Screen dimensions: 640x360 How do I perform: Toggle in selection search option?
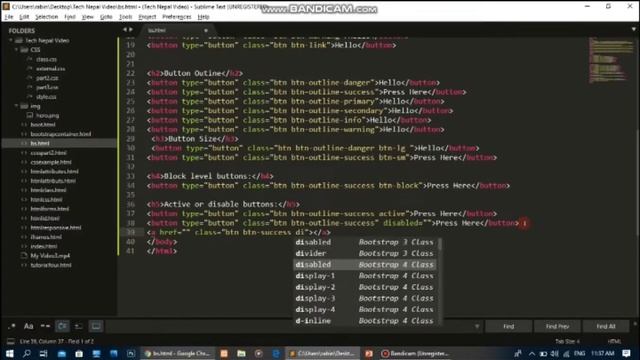pos(79,326)
